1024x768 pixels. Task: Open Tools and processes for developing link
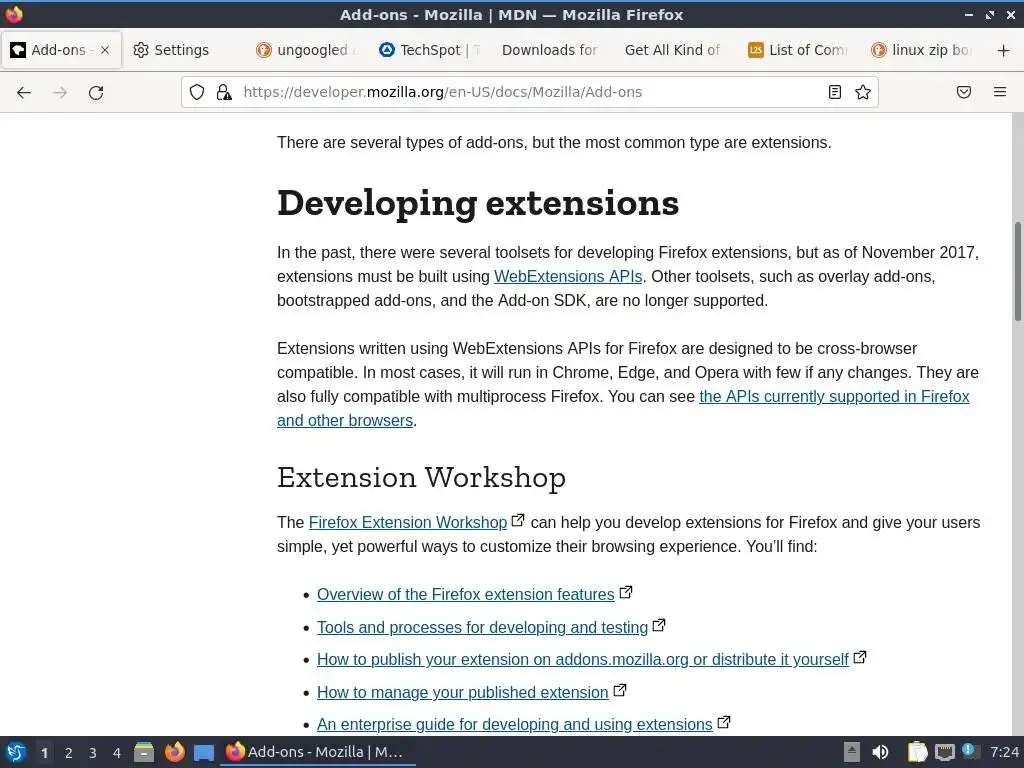482,628
